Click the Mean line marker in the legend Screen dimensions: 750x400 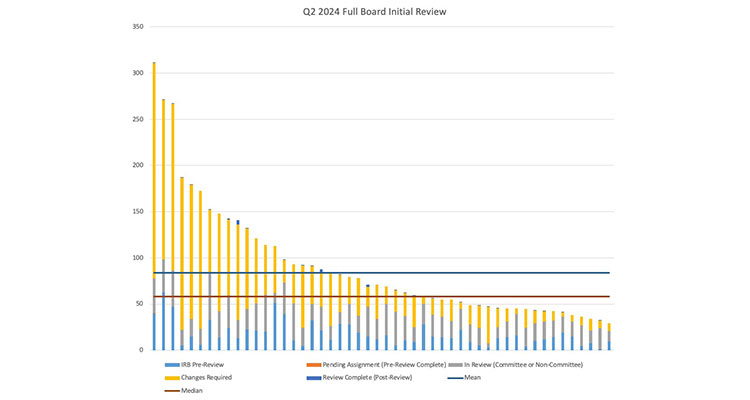point(453,378)
